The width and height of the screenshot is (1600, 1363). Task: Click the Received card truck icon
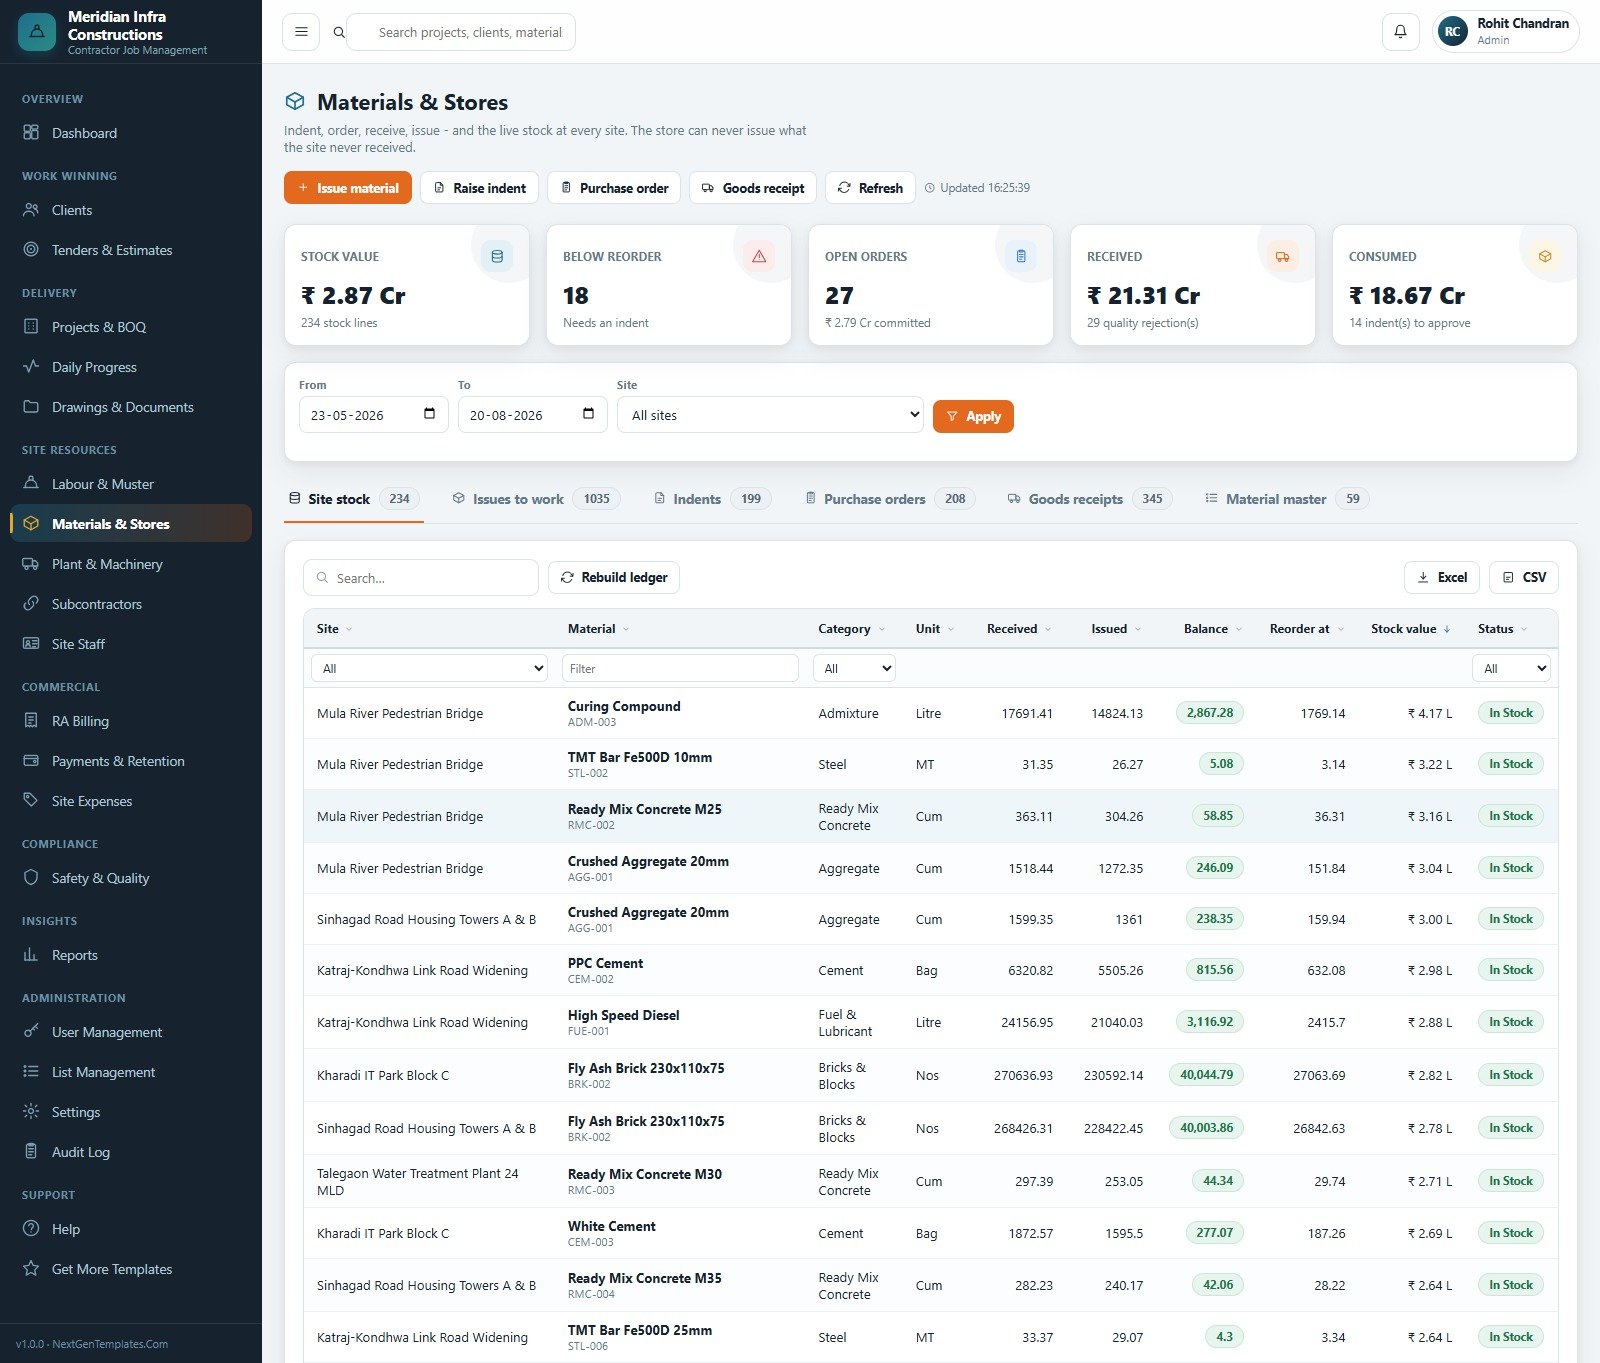point(1282,257)
